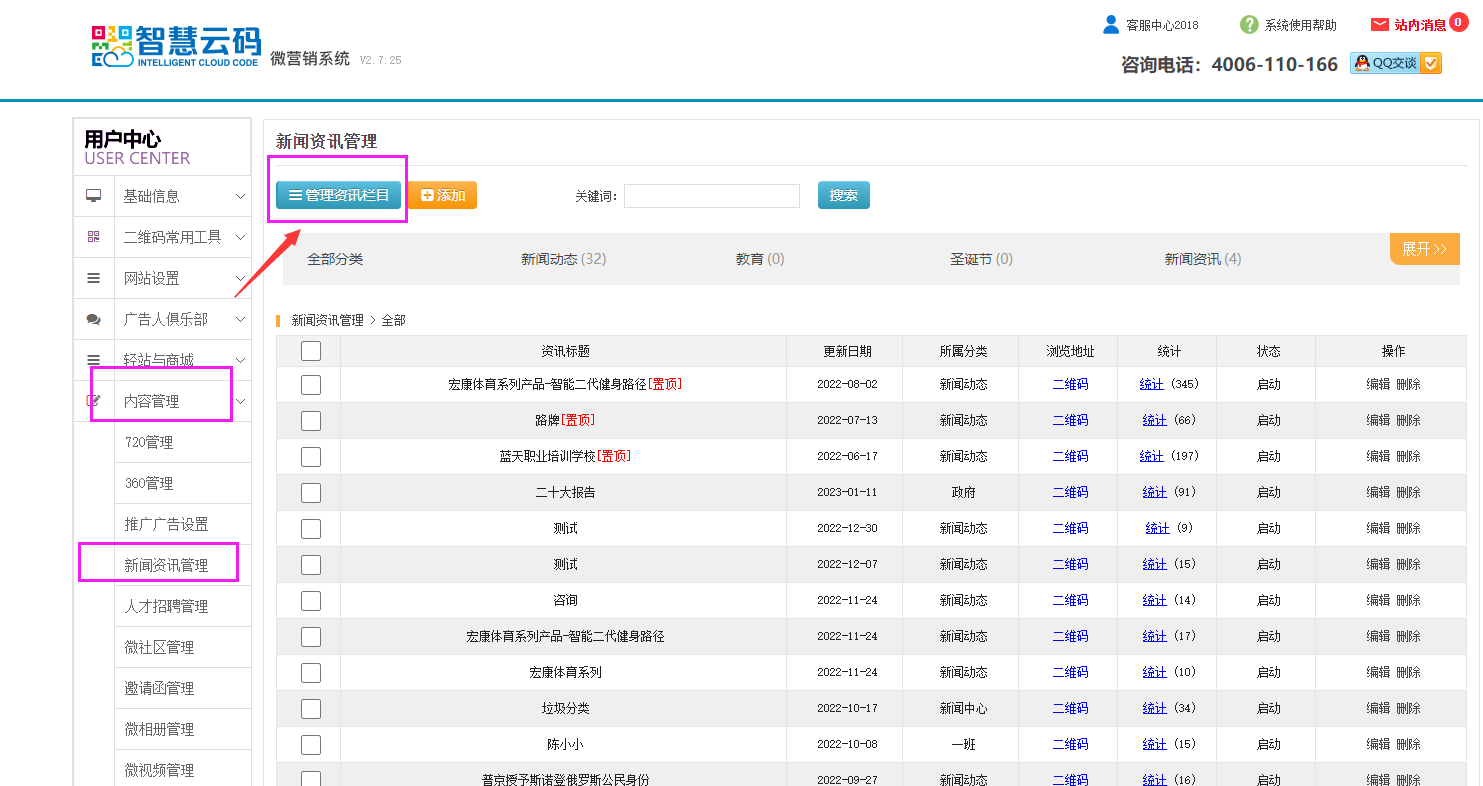Click the 智慧云码 logo
Screen dimensions: 1483x786
176,46
